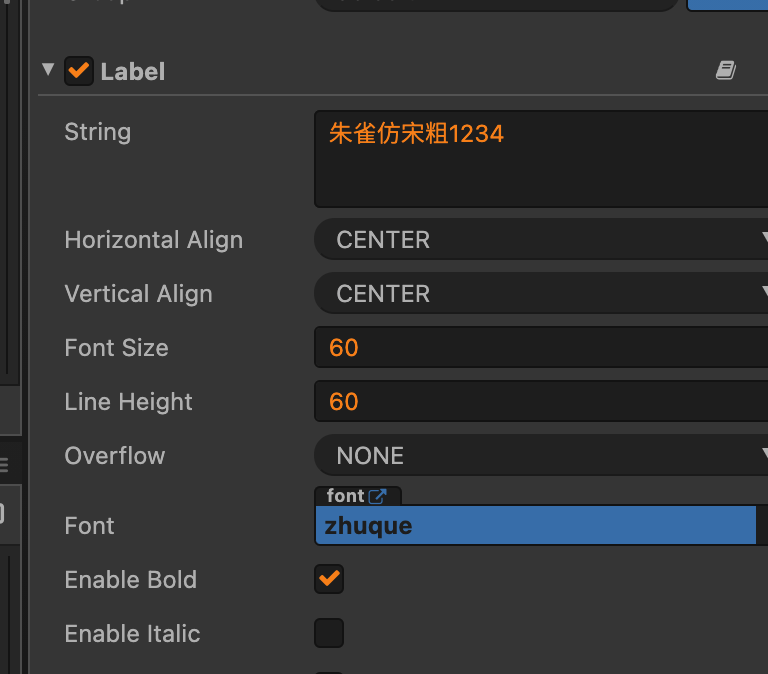Click the Enable Bold property label
Screen dimensions: 768x674
click(x=130, y=580)
